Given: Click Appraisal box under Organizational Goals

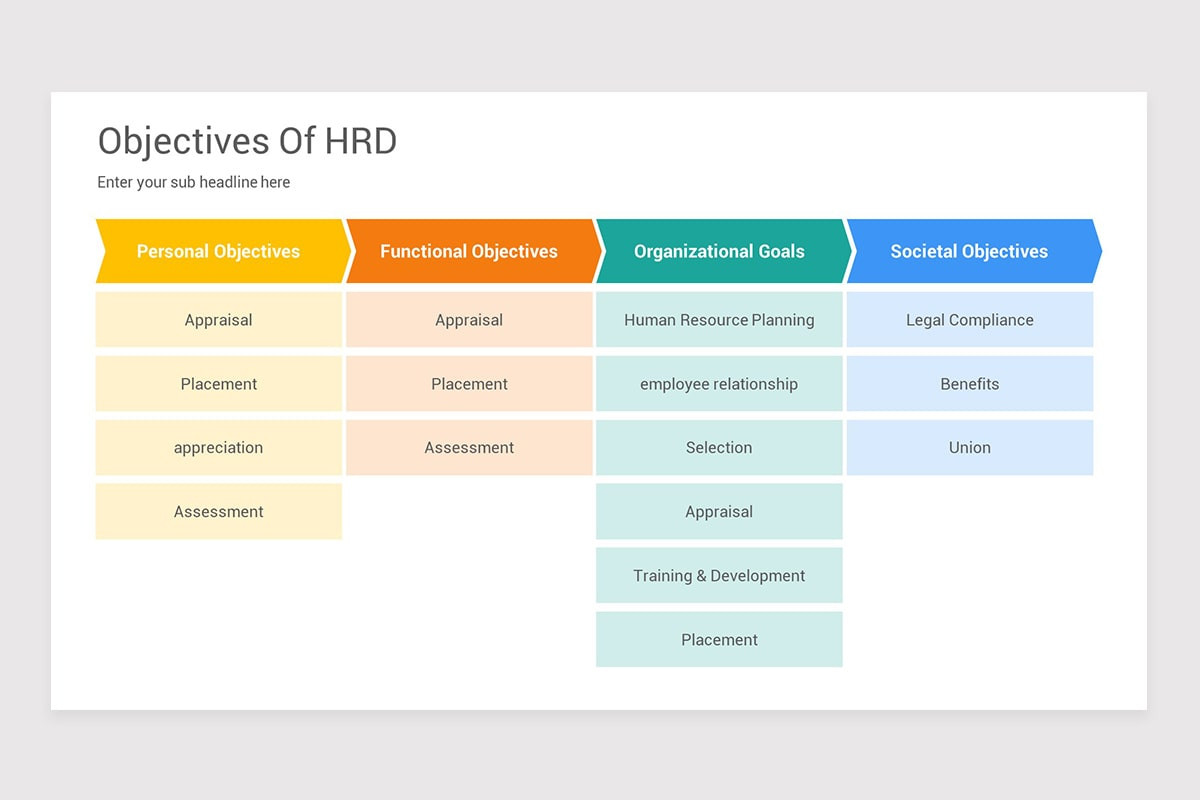Looking at the screenshot, I should pos(719,512).
